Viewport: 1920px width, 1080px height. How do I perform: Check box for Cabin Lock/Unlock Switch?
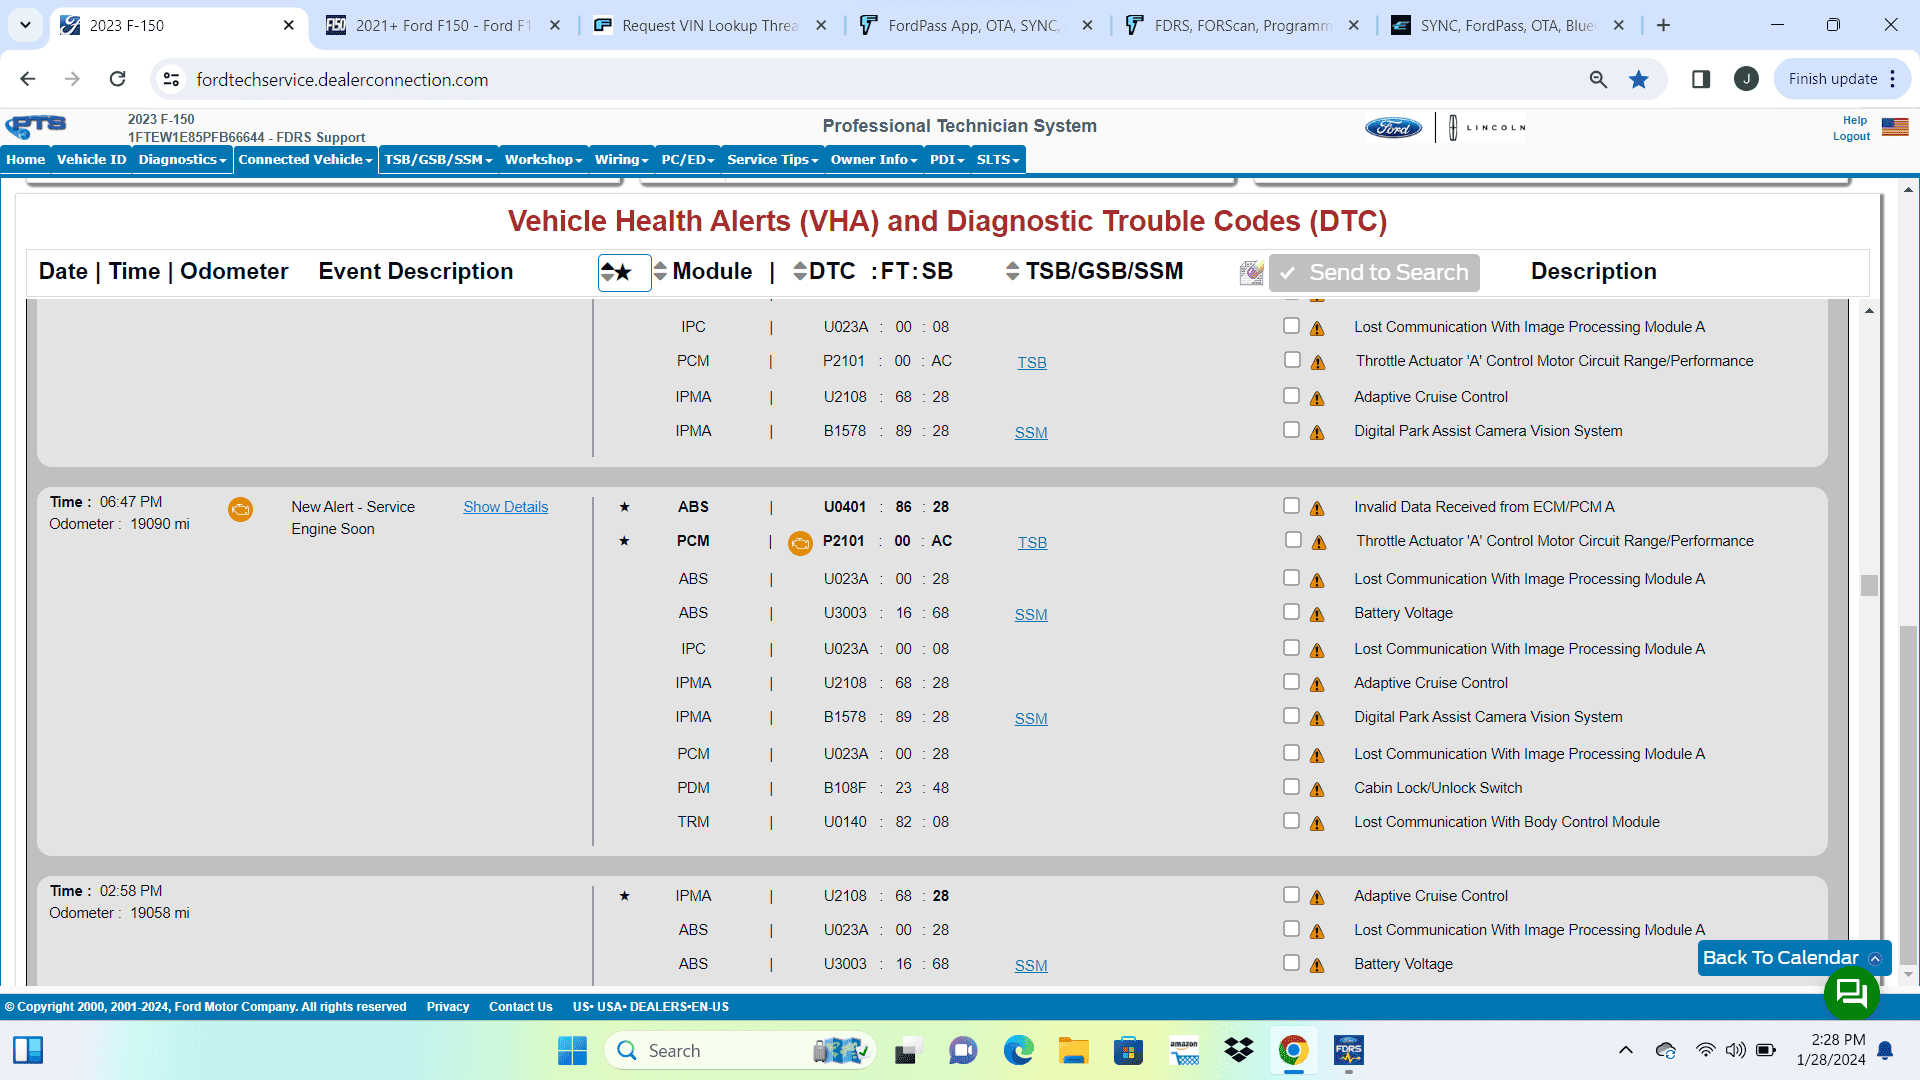pos(1291,787)
